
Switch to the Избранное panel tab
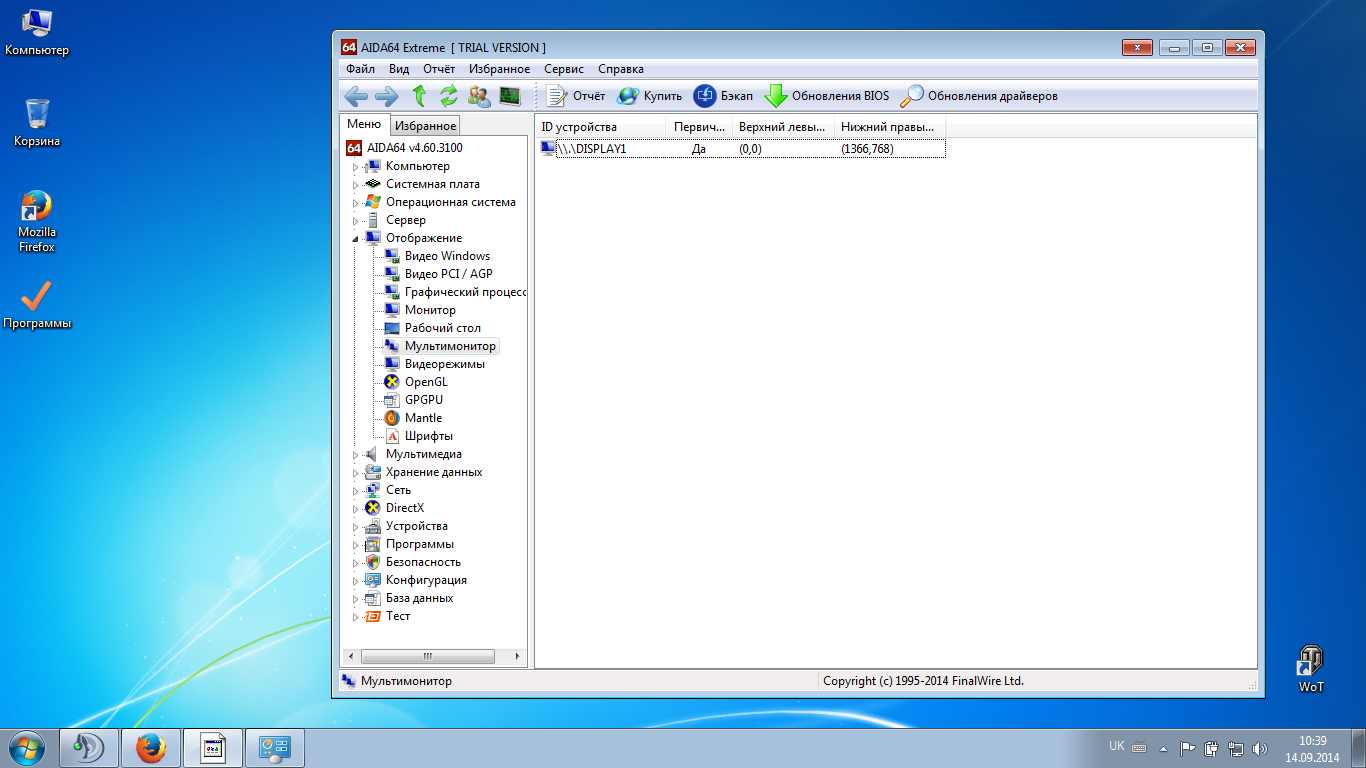pos(425,125)
